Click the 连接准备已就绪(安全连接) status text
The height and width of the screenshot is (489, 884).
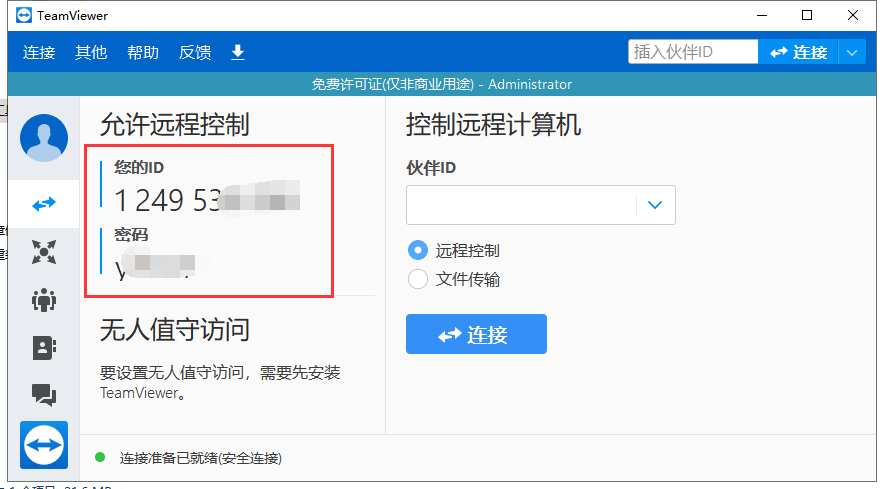pyautogui.click(x=201, y=458)
